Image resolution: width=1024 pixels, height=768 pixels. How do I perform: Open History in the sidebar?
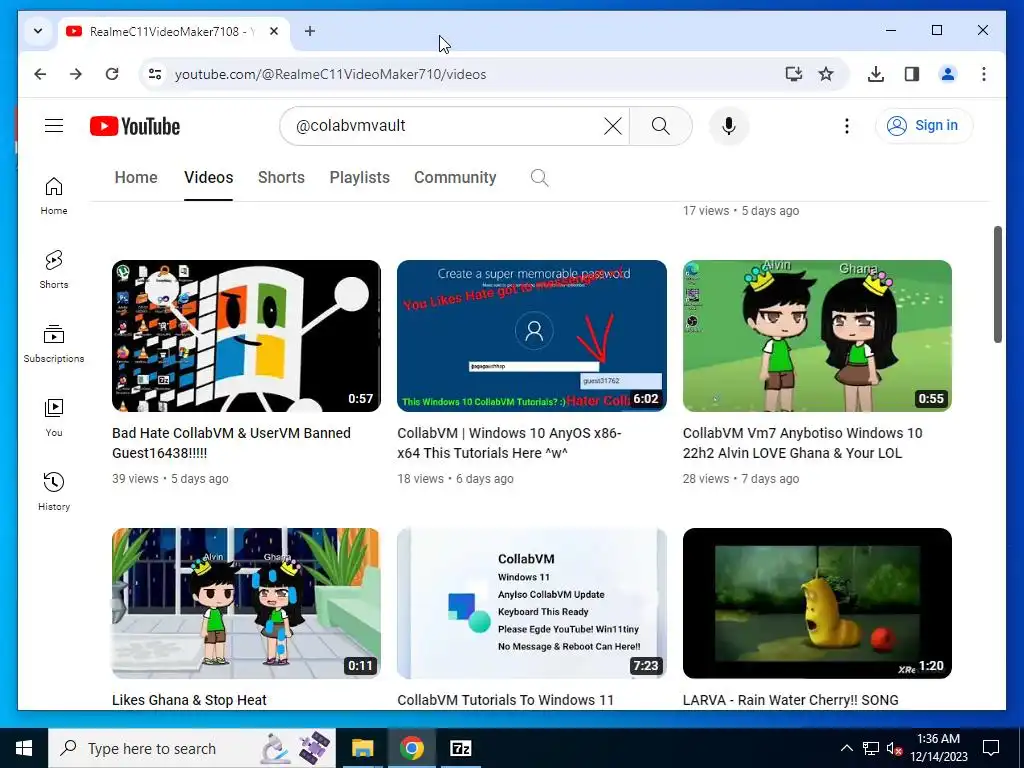click(54, 492)
